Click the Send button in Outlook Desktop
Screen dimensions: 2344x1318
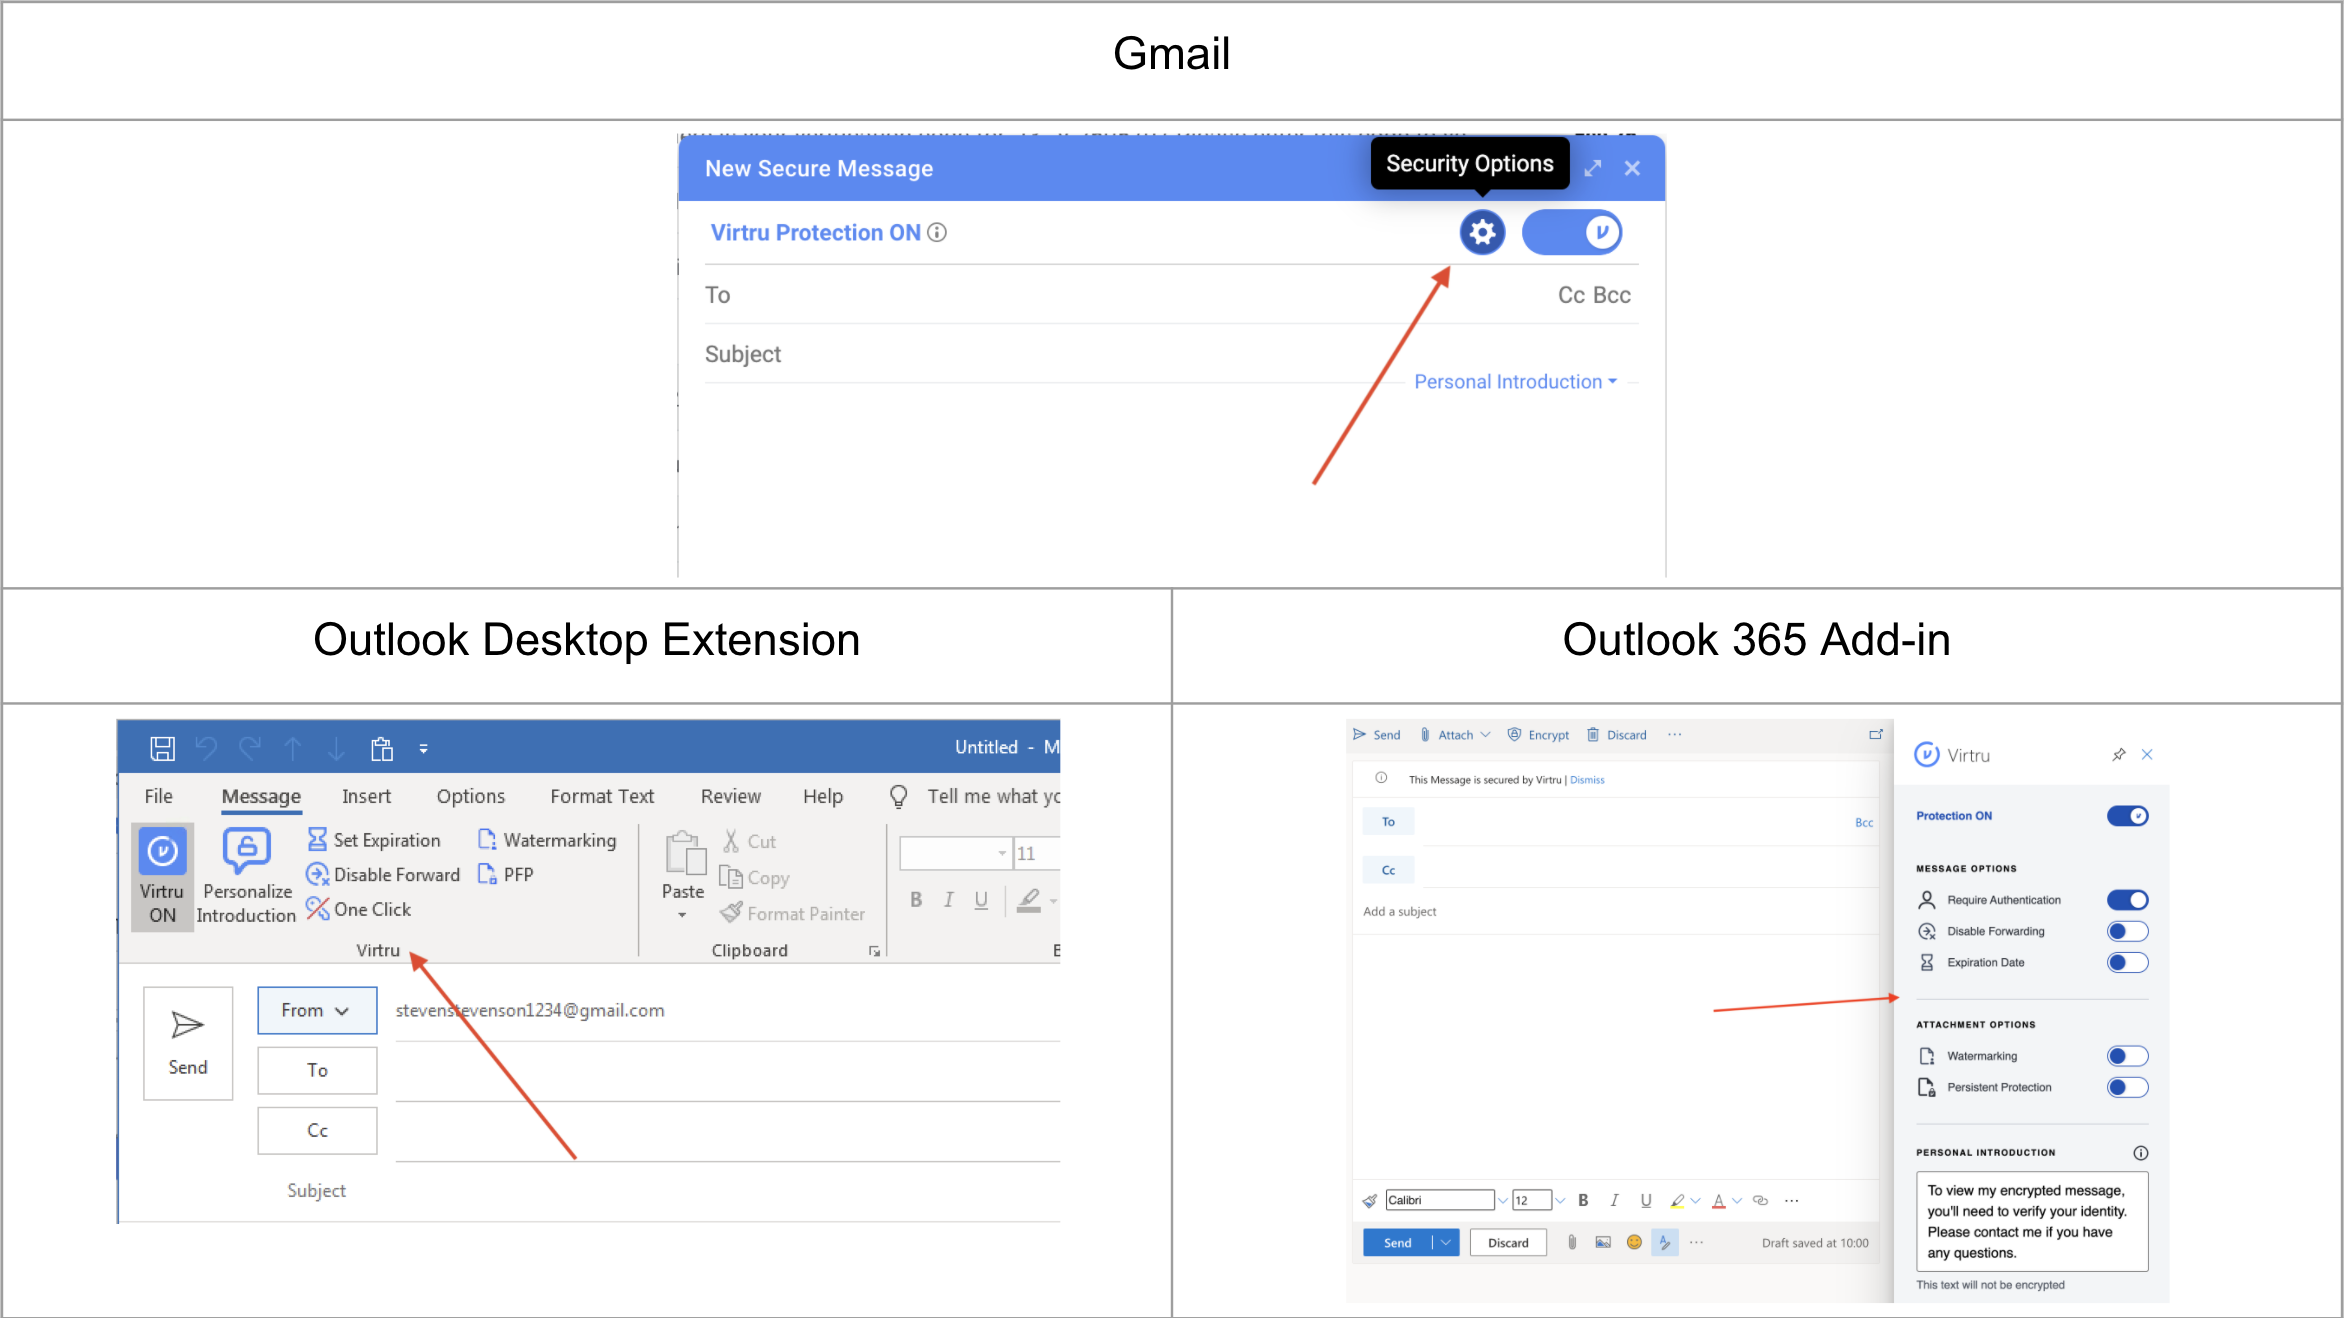point(188,1043)
